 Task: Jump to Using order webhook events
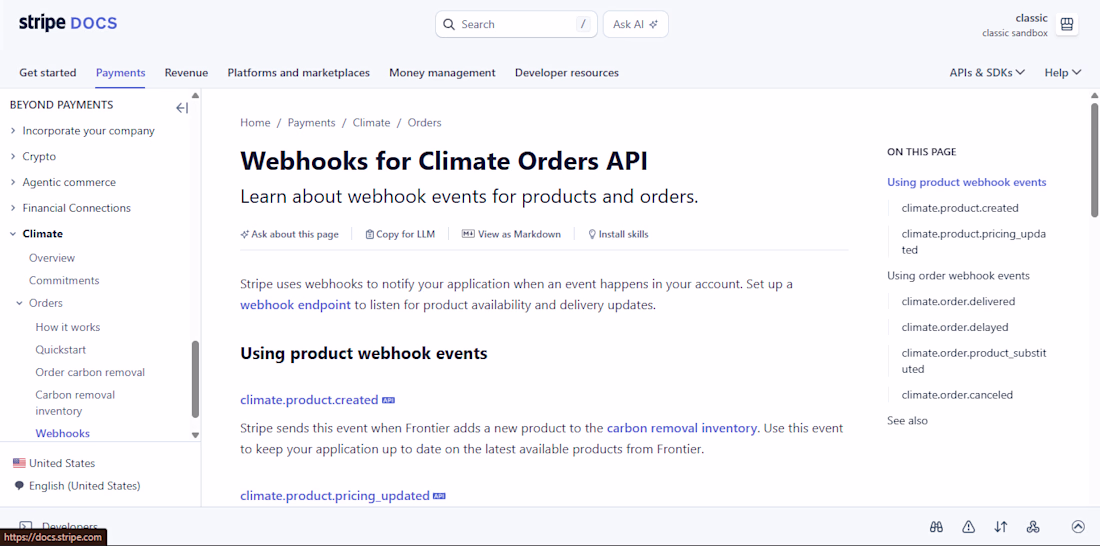pos(958,275)
